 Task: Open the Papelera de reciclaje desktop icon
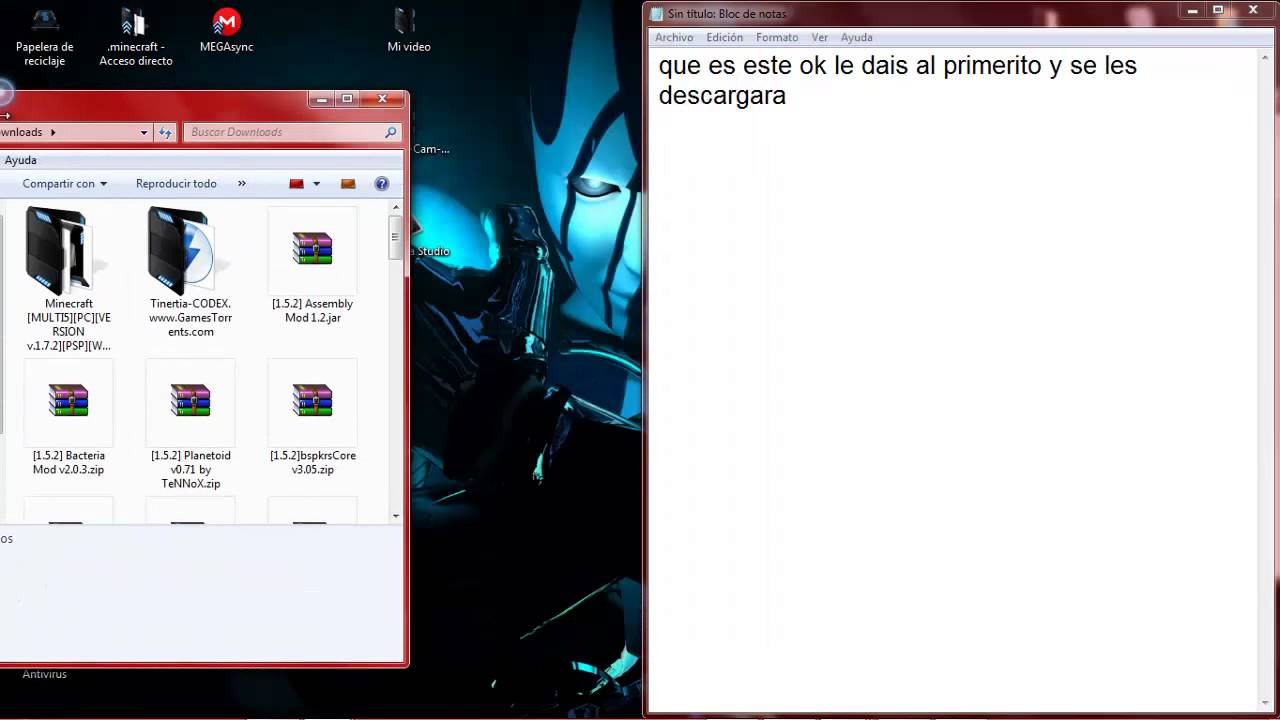44,36
